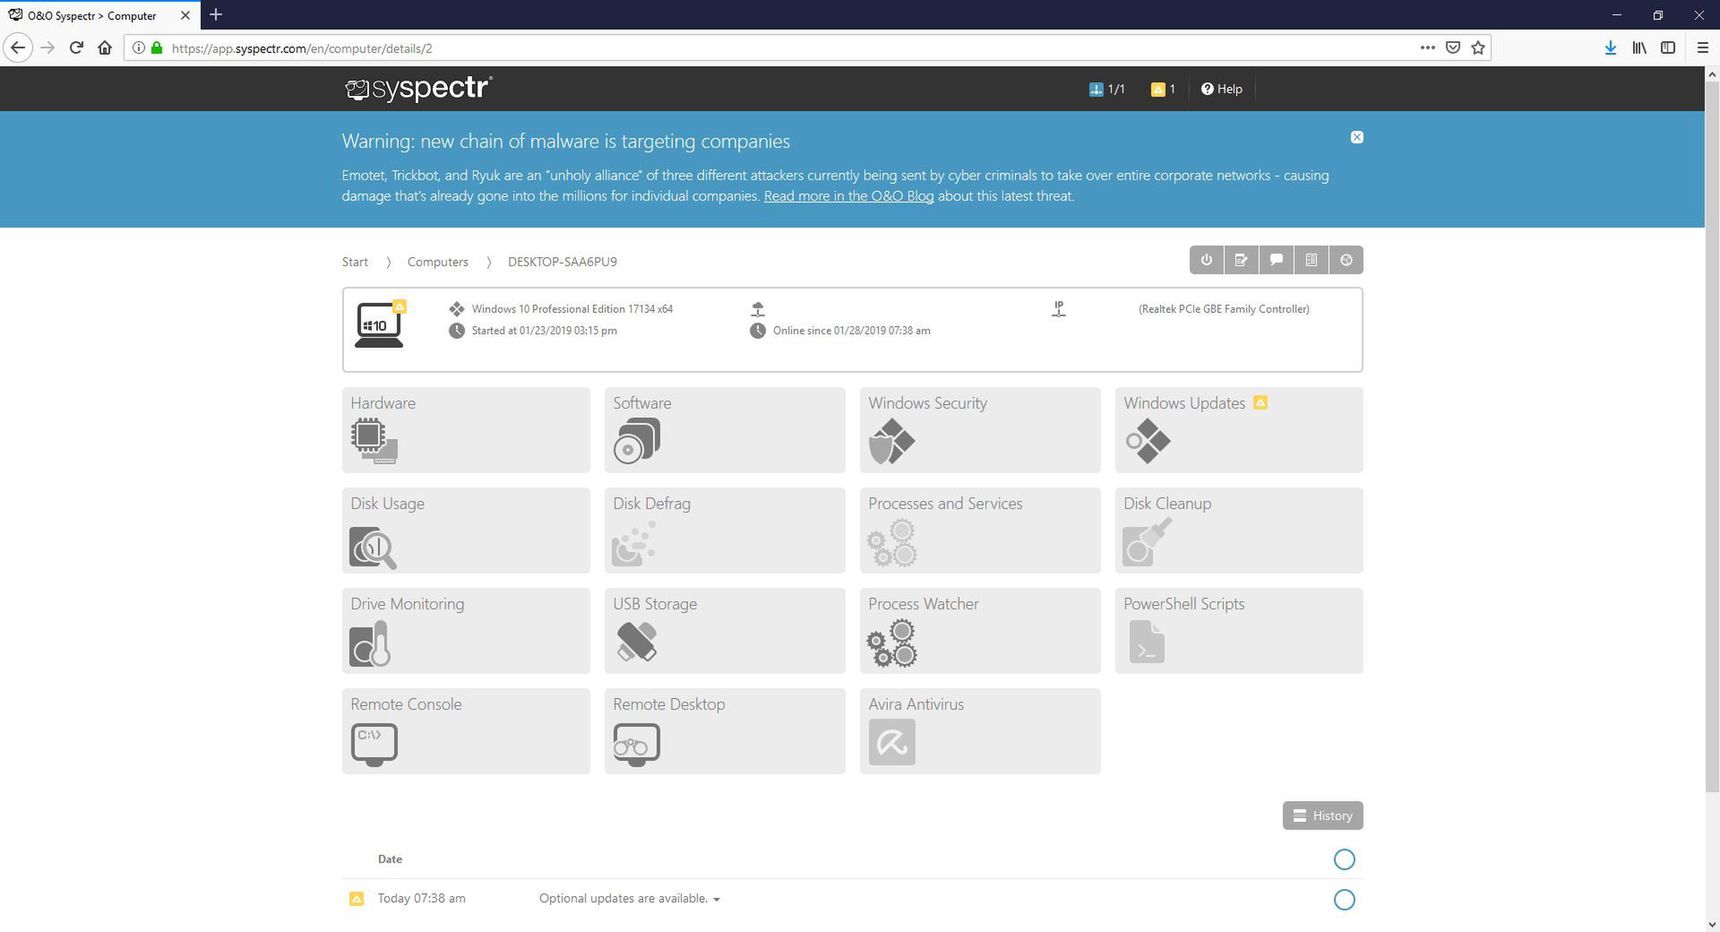Launch the Remote Console tile
Viewport: 1720px width, 932px height.
[466, 731]
